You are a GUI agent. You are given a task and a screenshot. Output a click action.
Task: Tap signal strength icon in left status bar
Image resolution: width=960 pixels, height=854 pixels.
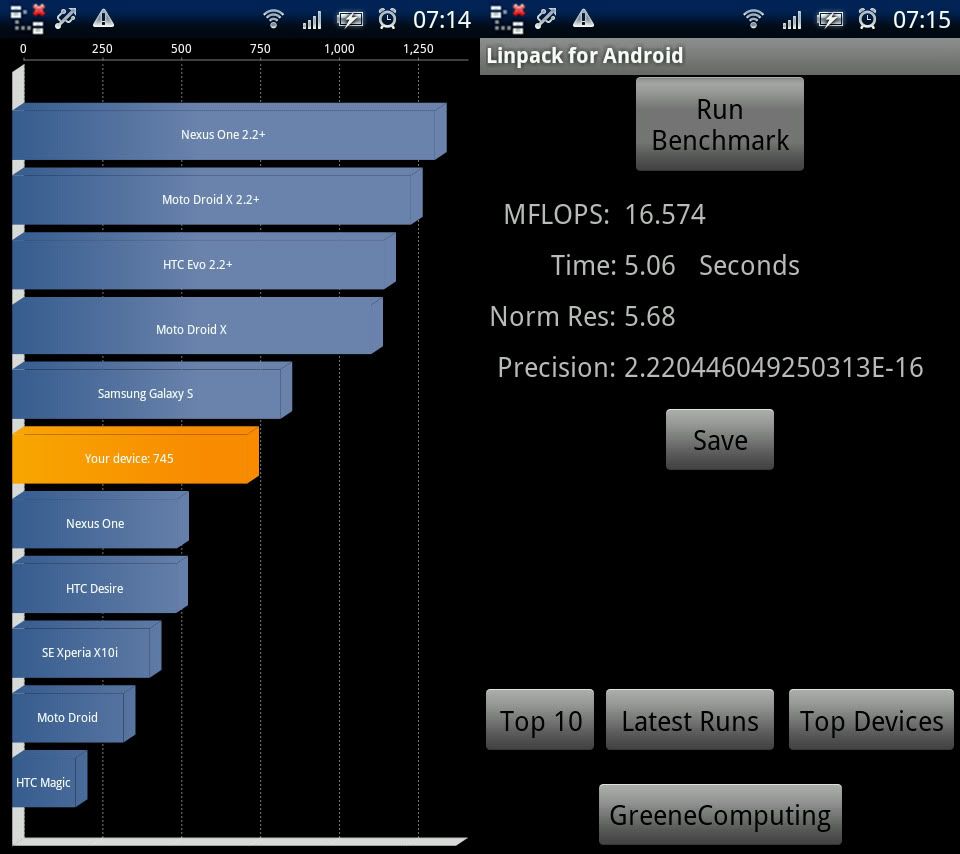point(312,20)
